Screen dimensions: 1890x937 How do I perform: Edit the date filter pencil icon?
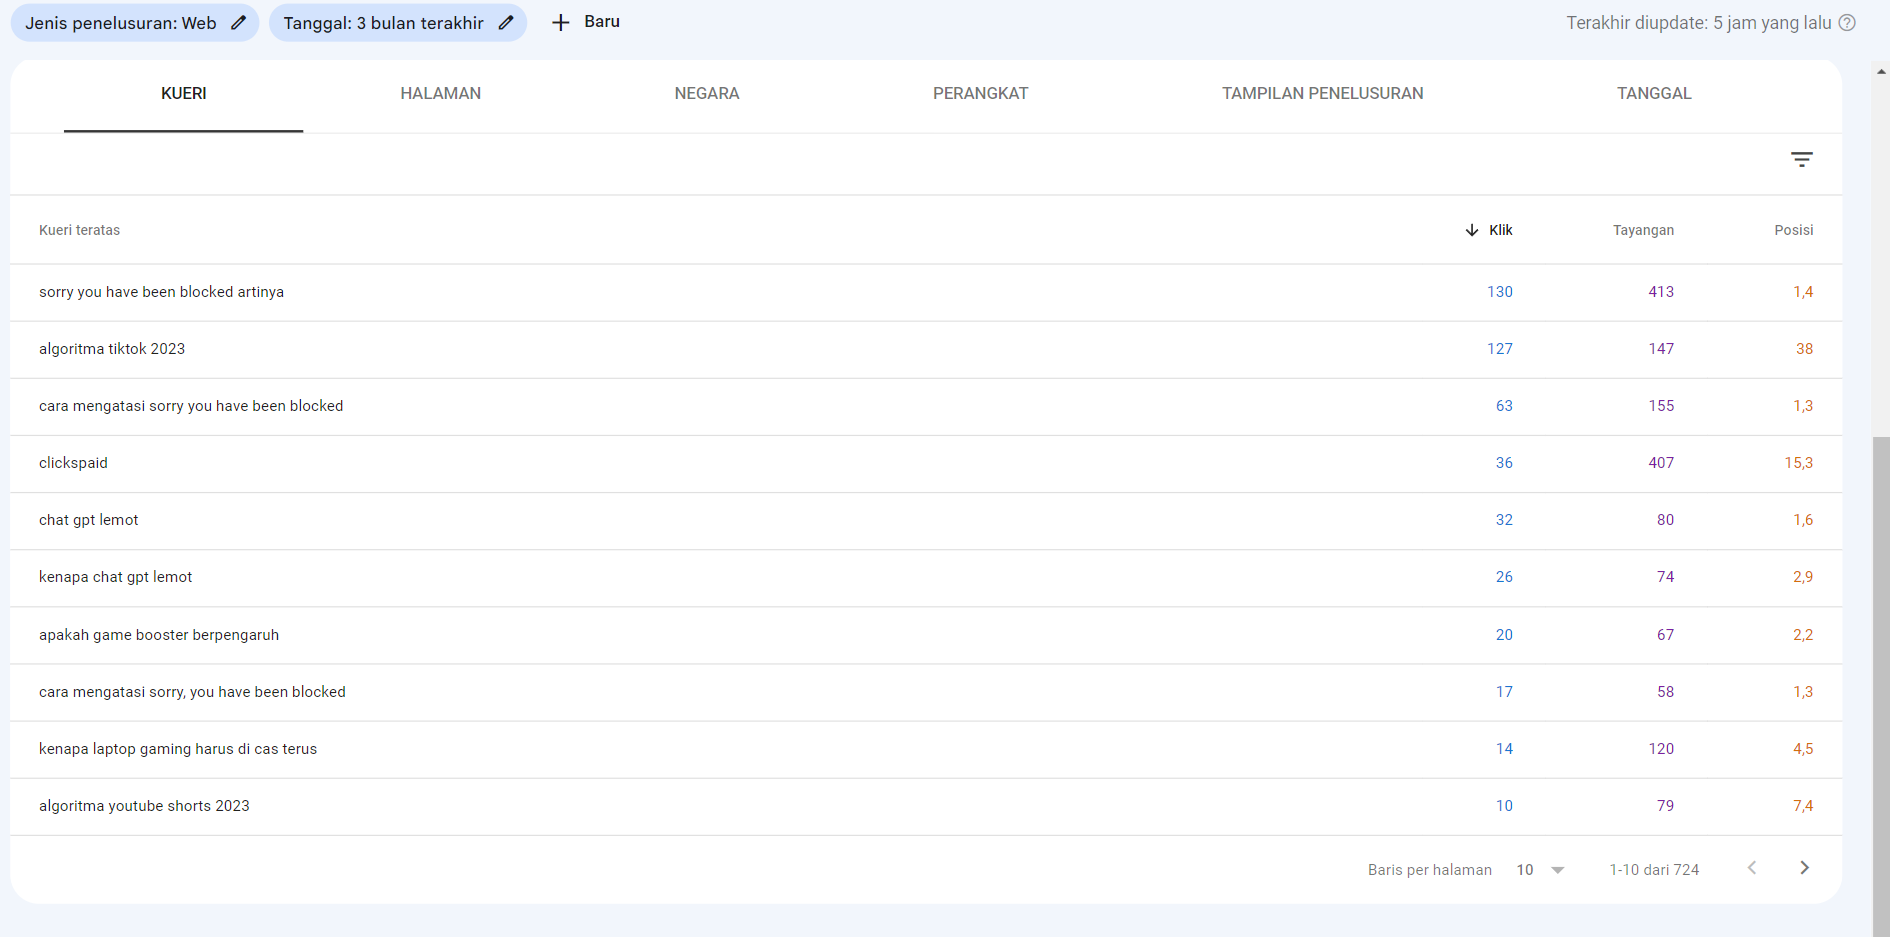[506, 23]
